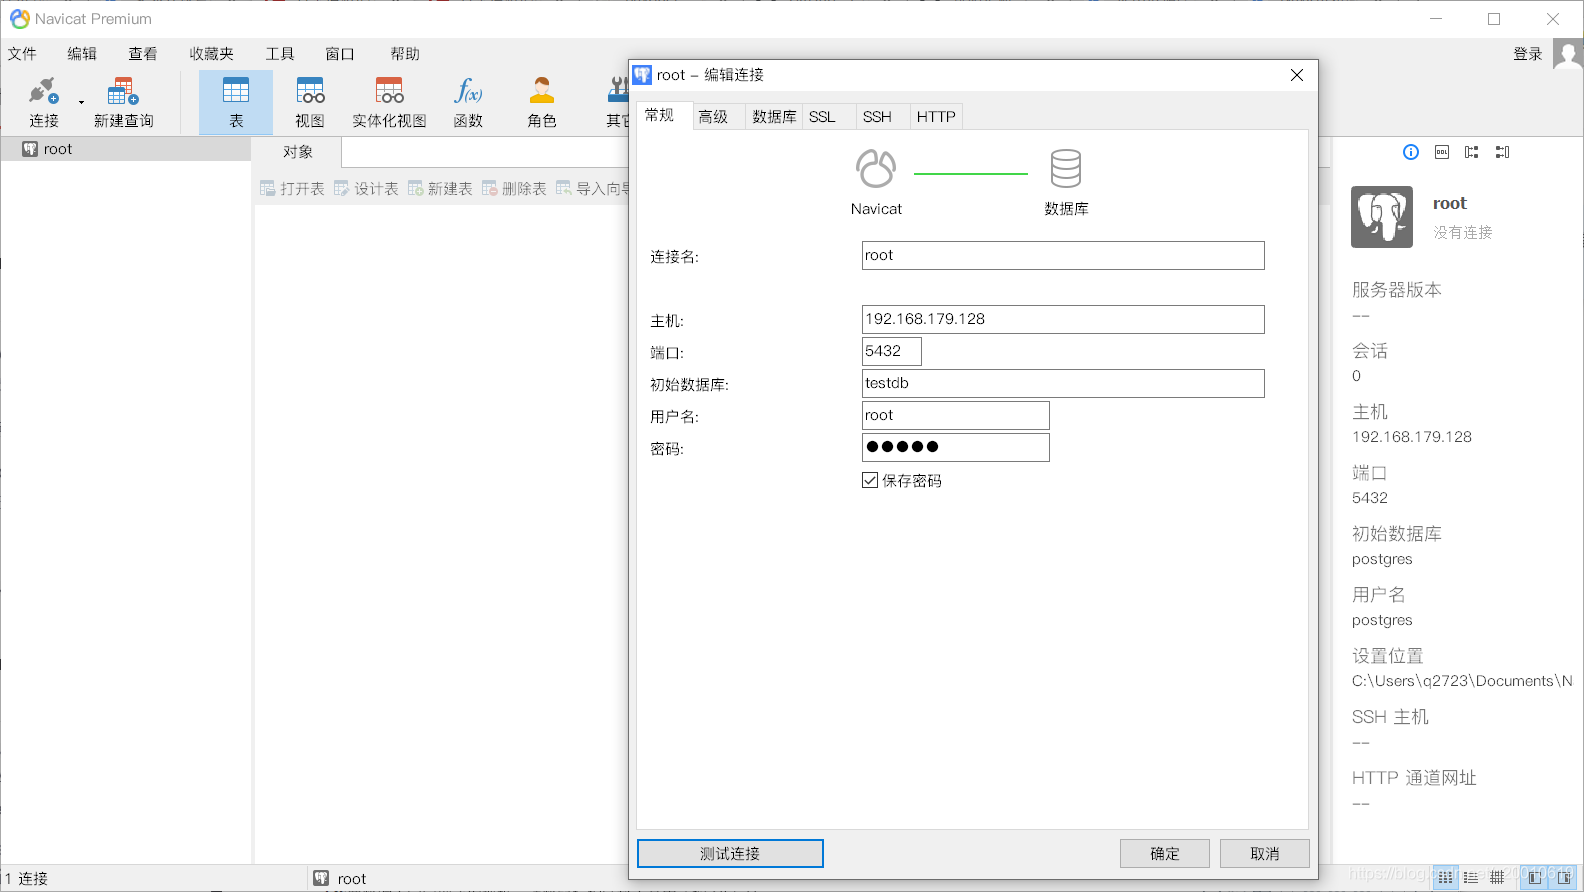Viewport: 1584px width, 892px height.
Task: Open the 文件 menu
Action: [x=22, y=54]
